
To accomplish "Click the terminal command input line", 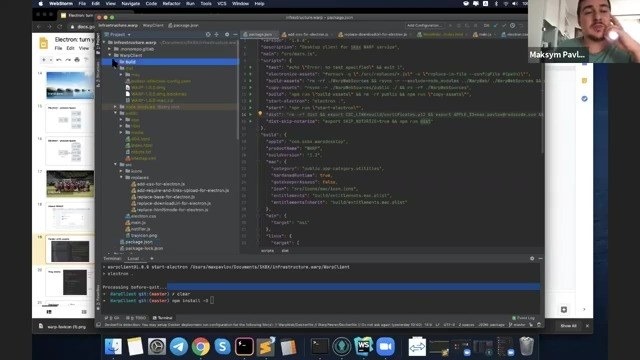I will click(320, 300).
